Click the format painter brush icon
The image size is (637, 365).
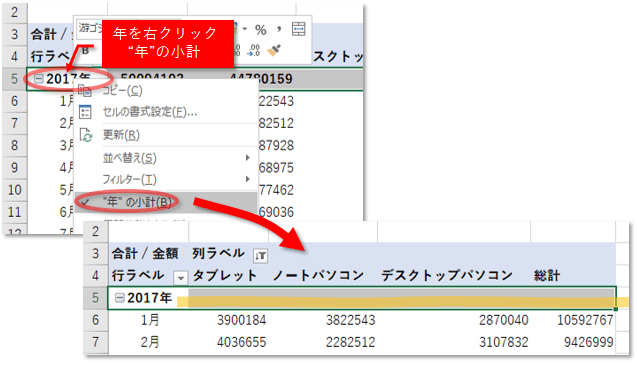275,51
